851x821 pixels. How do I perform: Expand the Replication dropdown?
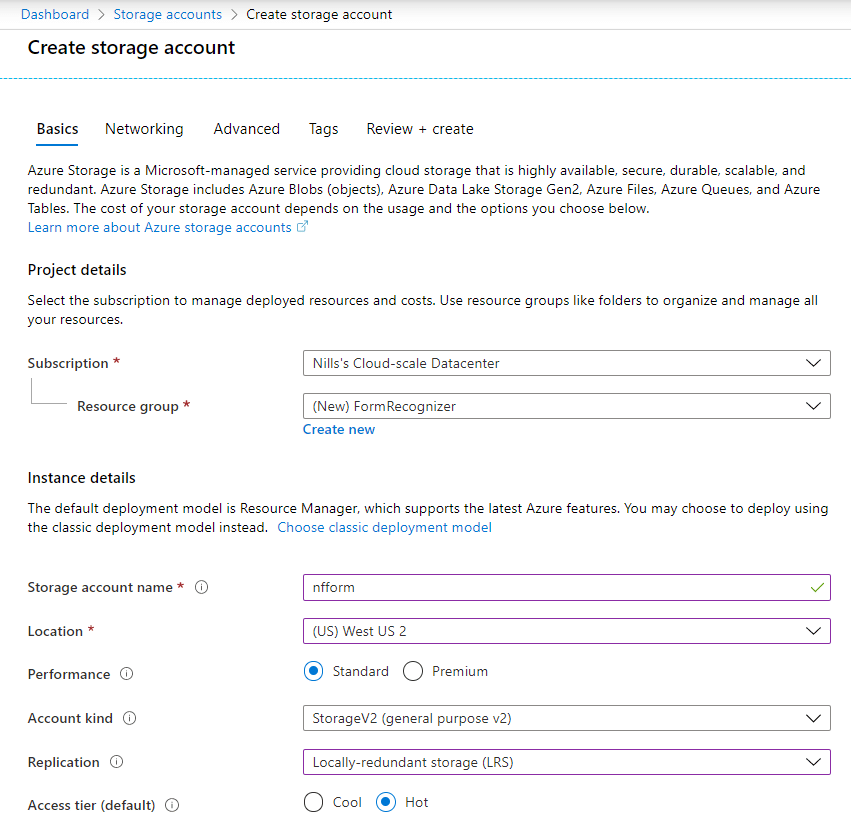pos(567,762)
